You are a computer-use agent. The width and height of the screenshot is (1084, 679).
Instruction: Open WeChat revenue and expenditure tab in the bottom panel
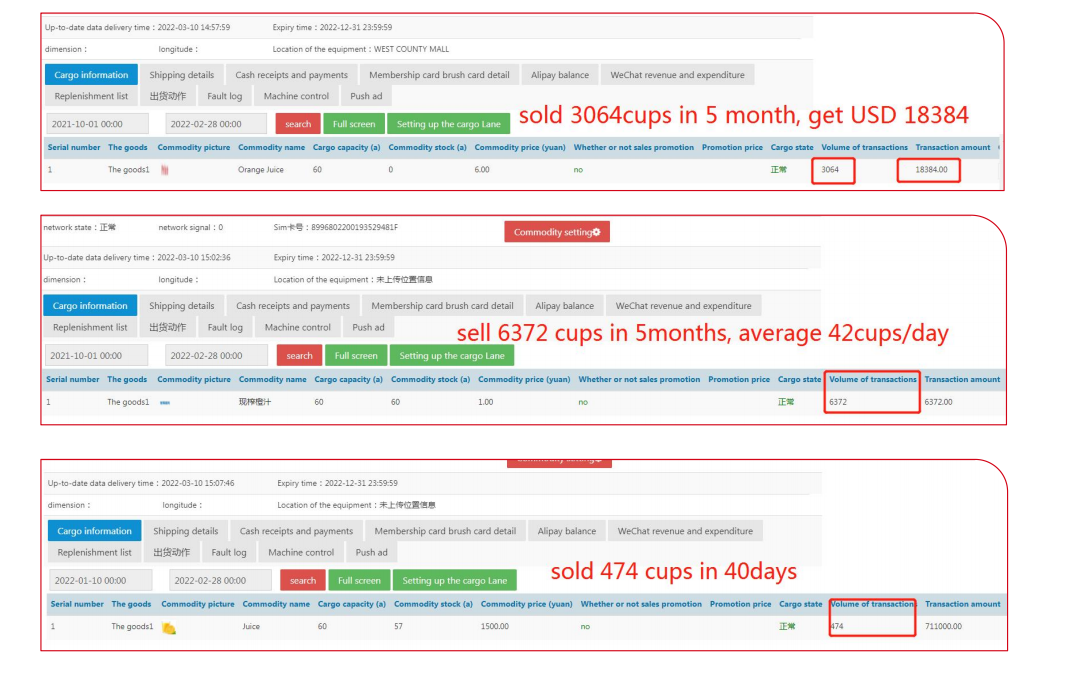pyautogui.click(x=685, y=531)
